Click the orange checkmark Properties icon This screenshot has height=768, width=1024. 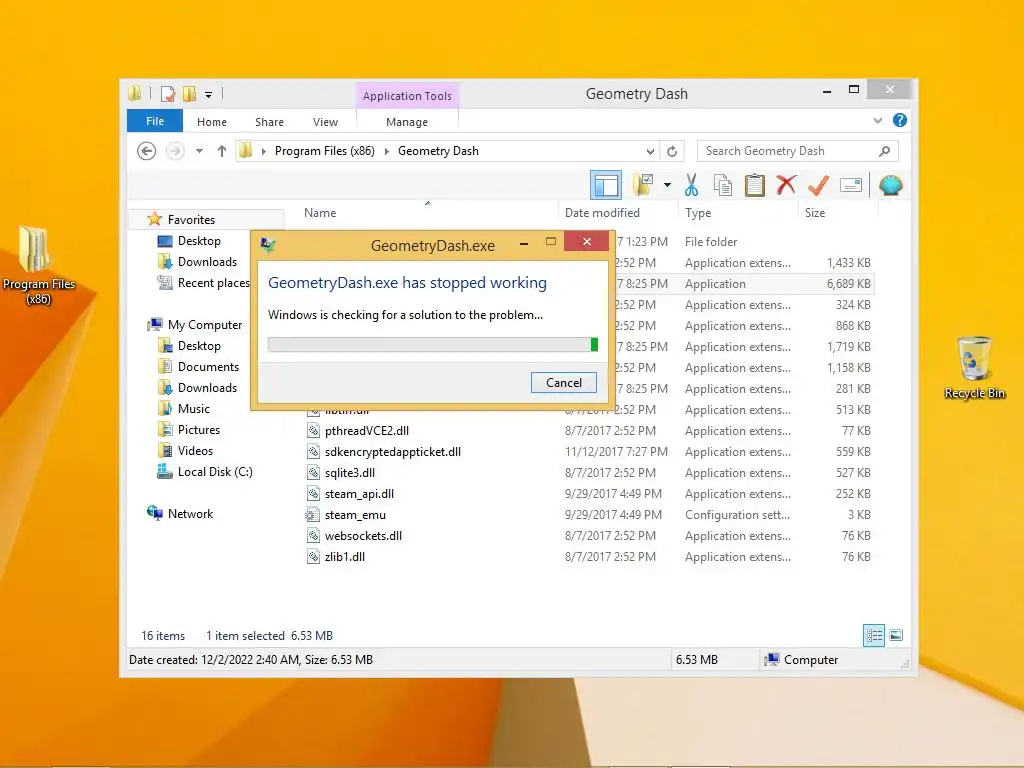(818, 185)
